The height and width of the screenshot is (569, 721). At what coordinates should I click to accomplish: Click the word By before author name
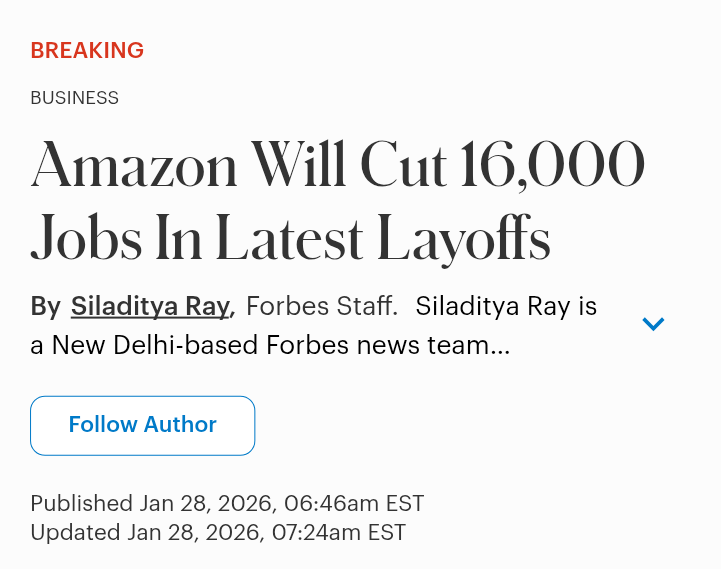tap(45, 306)
